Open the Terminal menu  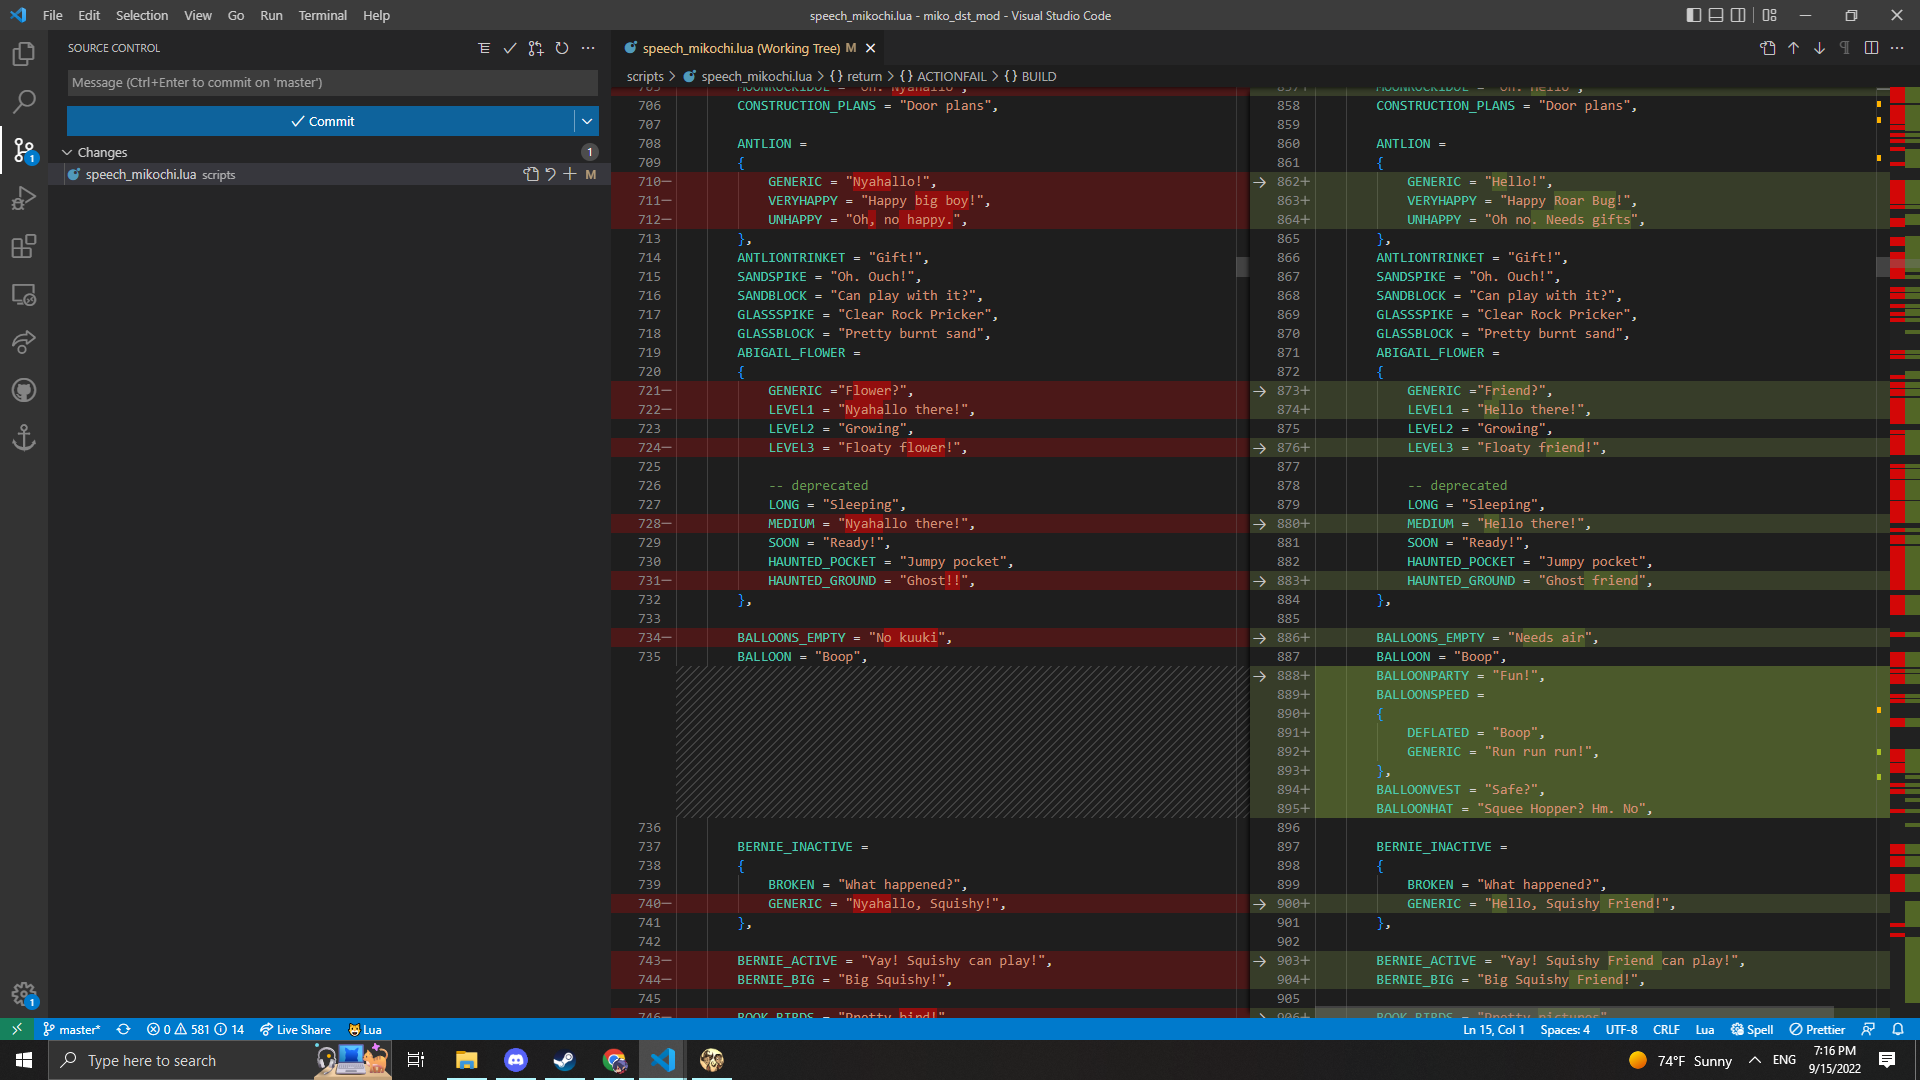tap(322, 15)
